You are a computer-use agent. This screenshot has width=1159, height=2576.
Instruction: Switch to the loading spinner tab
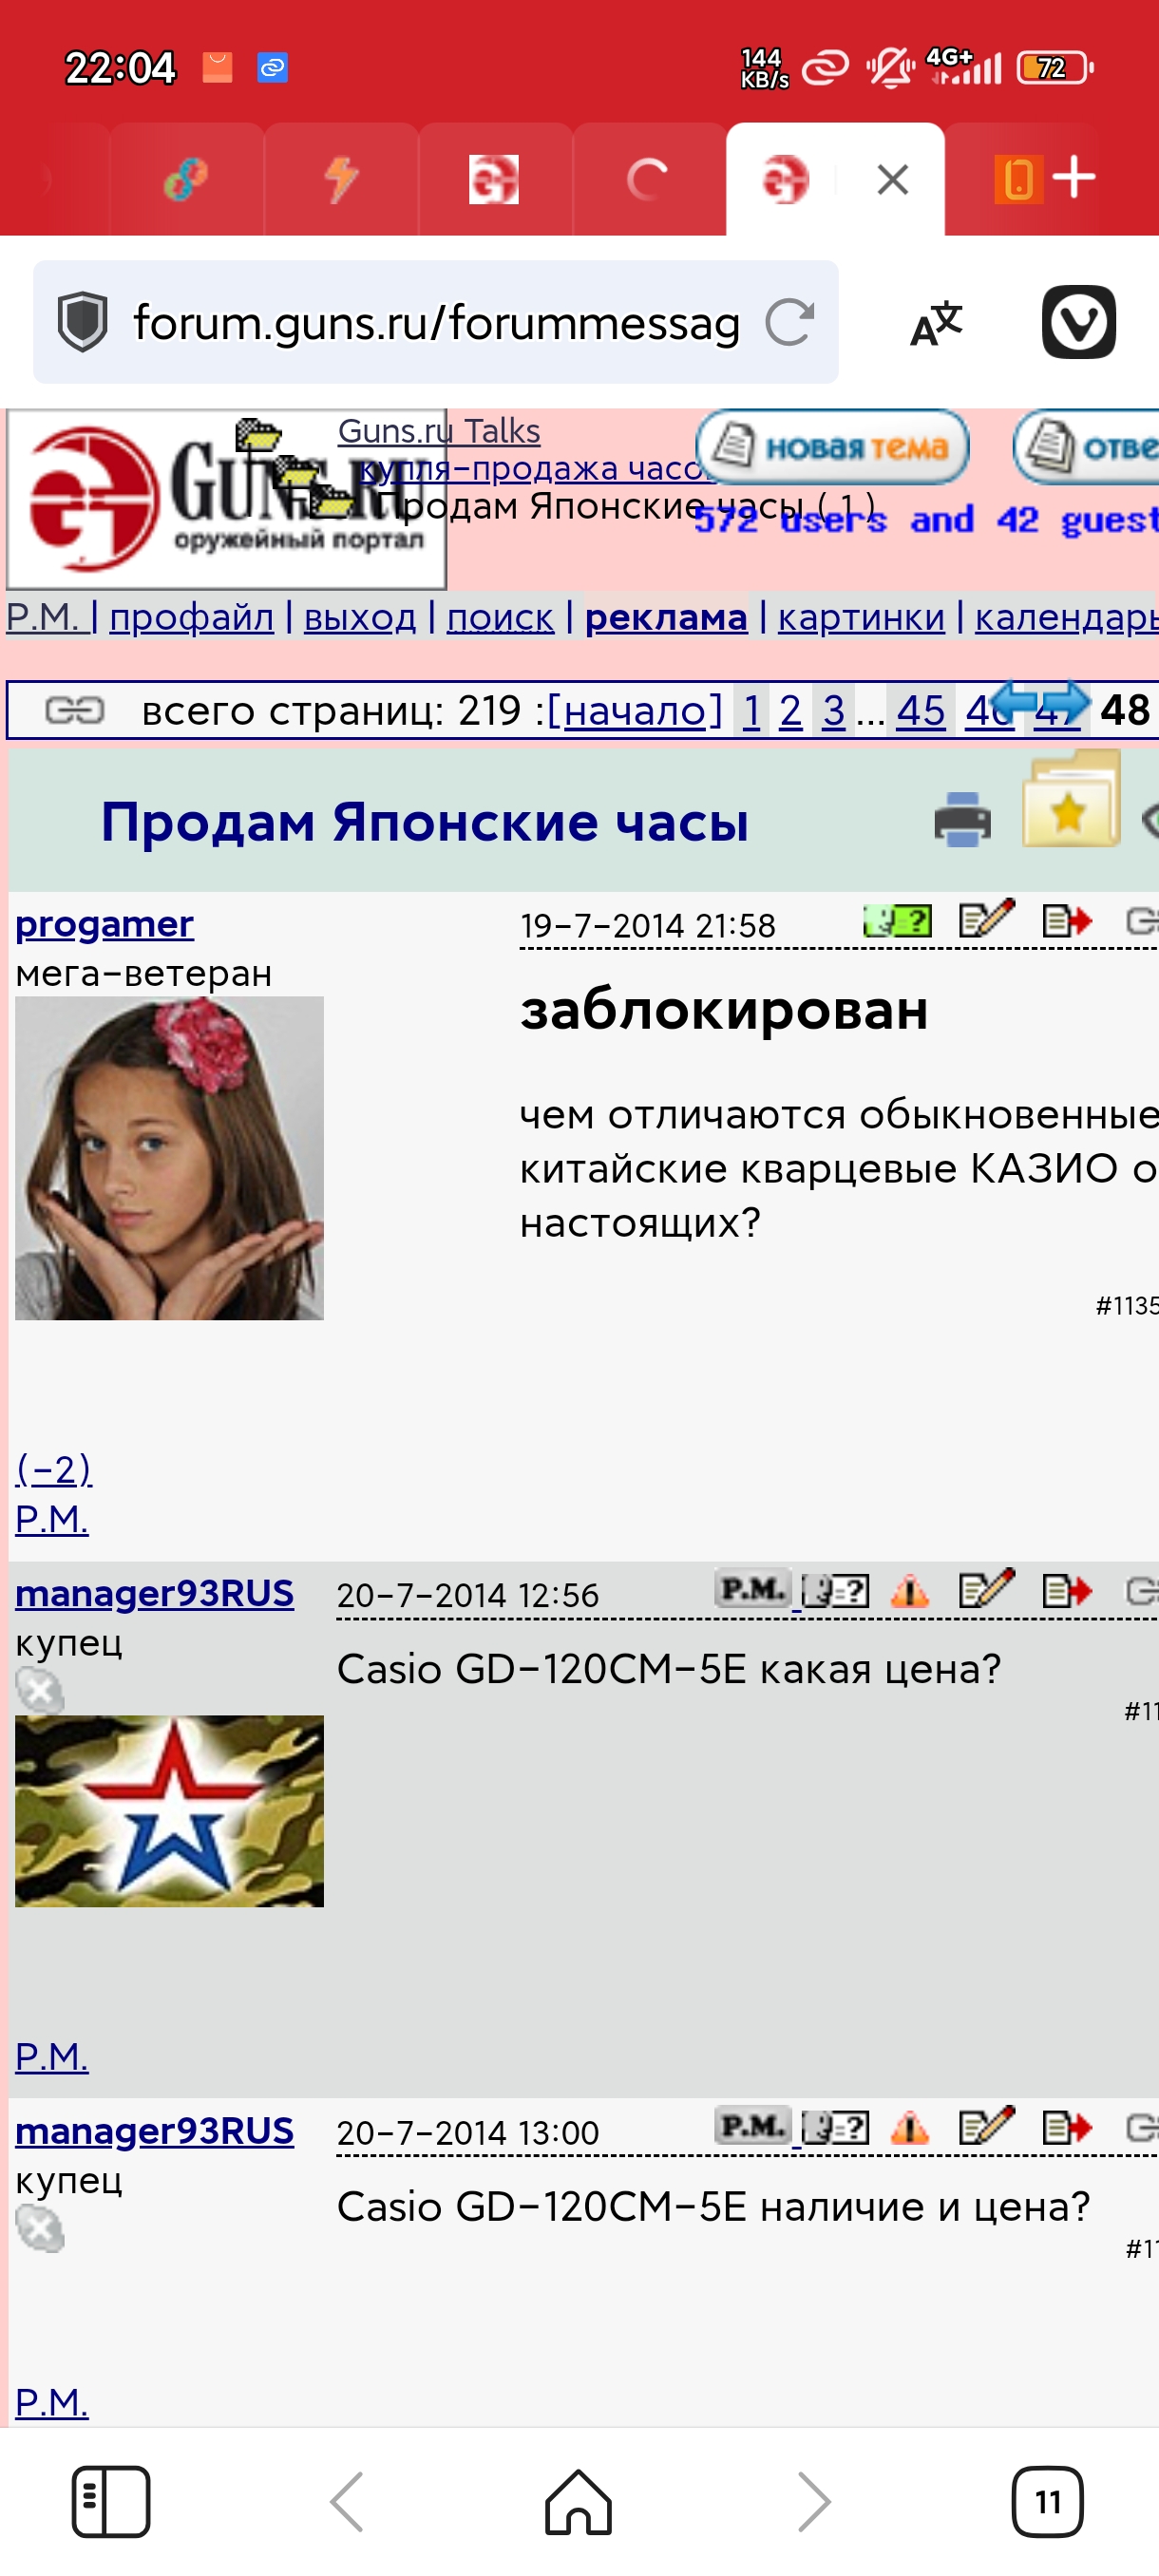pos(647,180)
